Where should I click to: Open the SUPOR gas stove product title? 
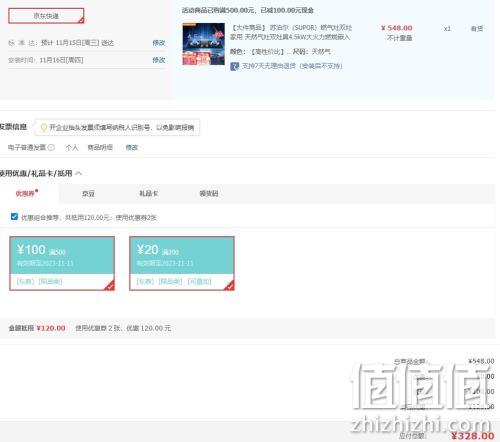tap(291, 32)
